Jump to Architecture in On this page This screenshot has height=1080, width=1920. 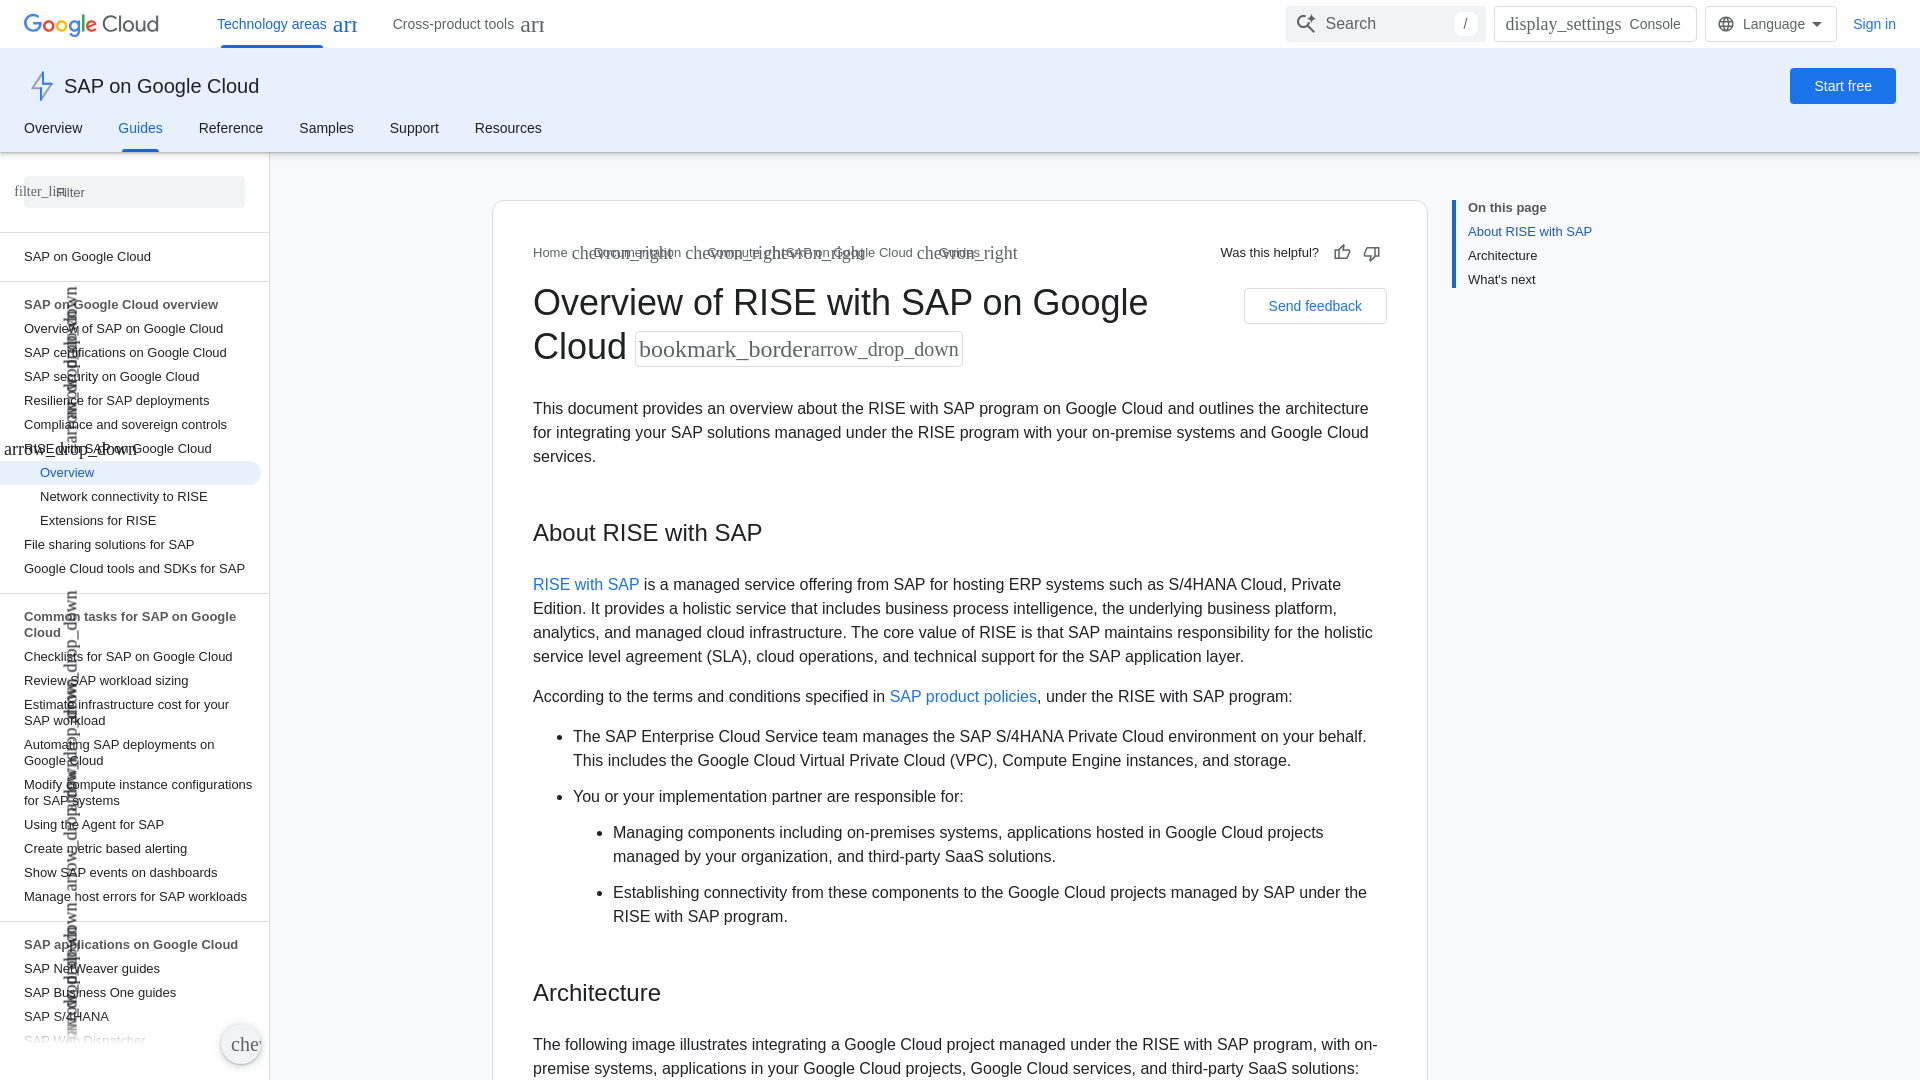click(1502, 256)
